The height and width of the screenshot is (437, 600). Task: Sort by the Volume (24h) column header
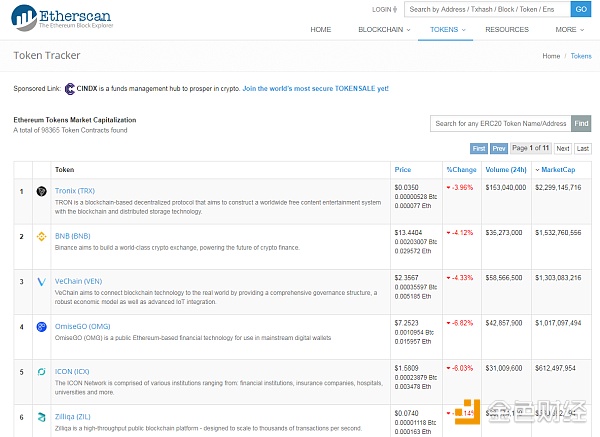tap(506, 170)
